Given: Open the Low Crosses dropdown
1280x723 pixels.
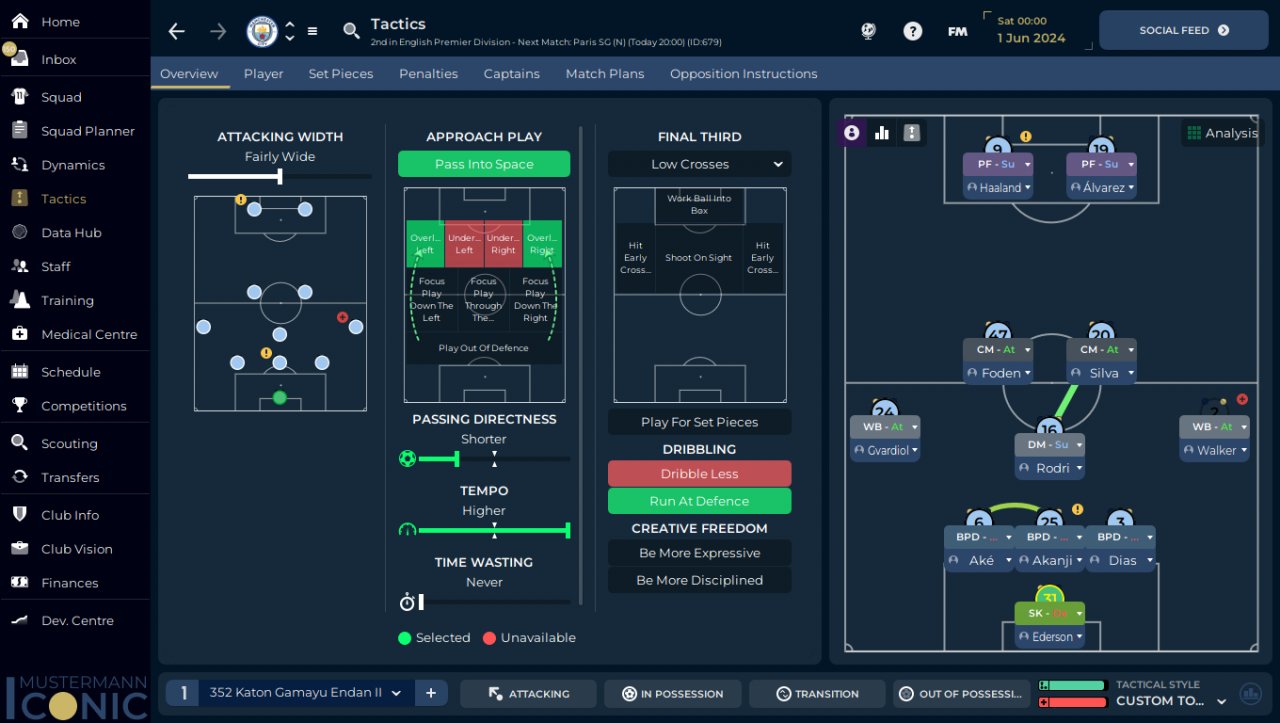Looking at the screenshot, I should [x=699, y=164].
